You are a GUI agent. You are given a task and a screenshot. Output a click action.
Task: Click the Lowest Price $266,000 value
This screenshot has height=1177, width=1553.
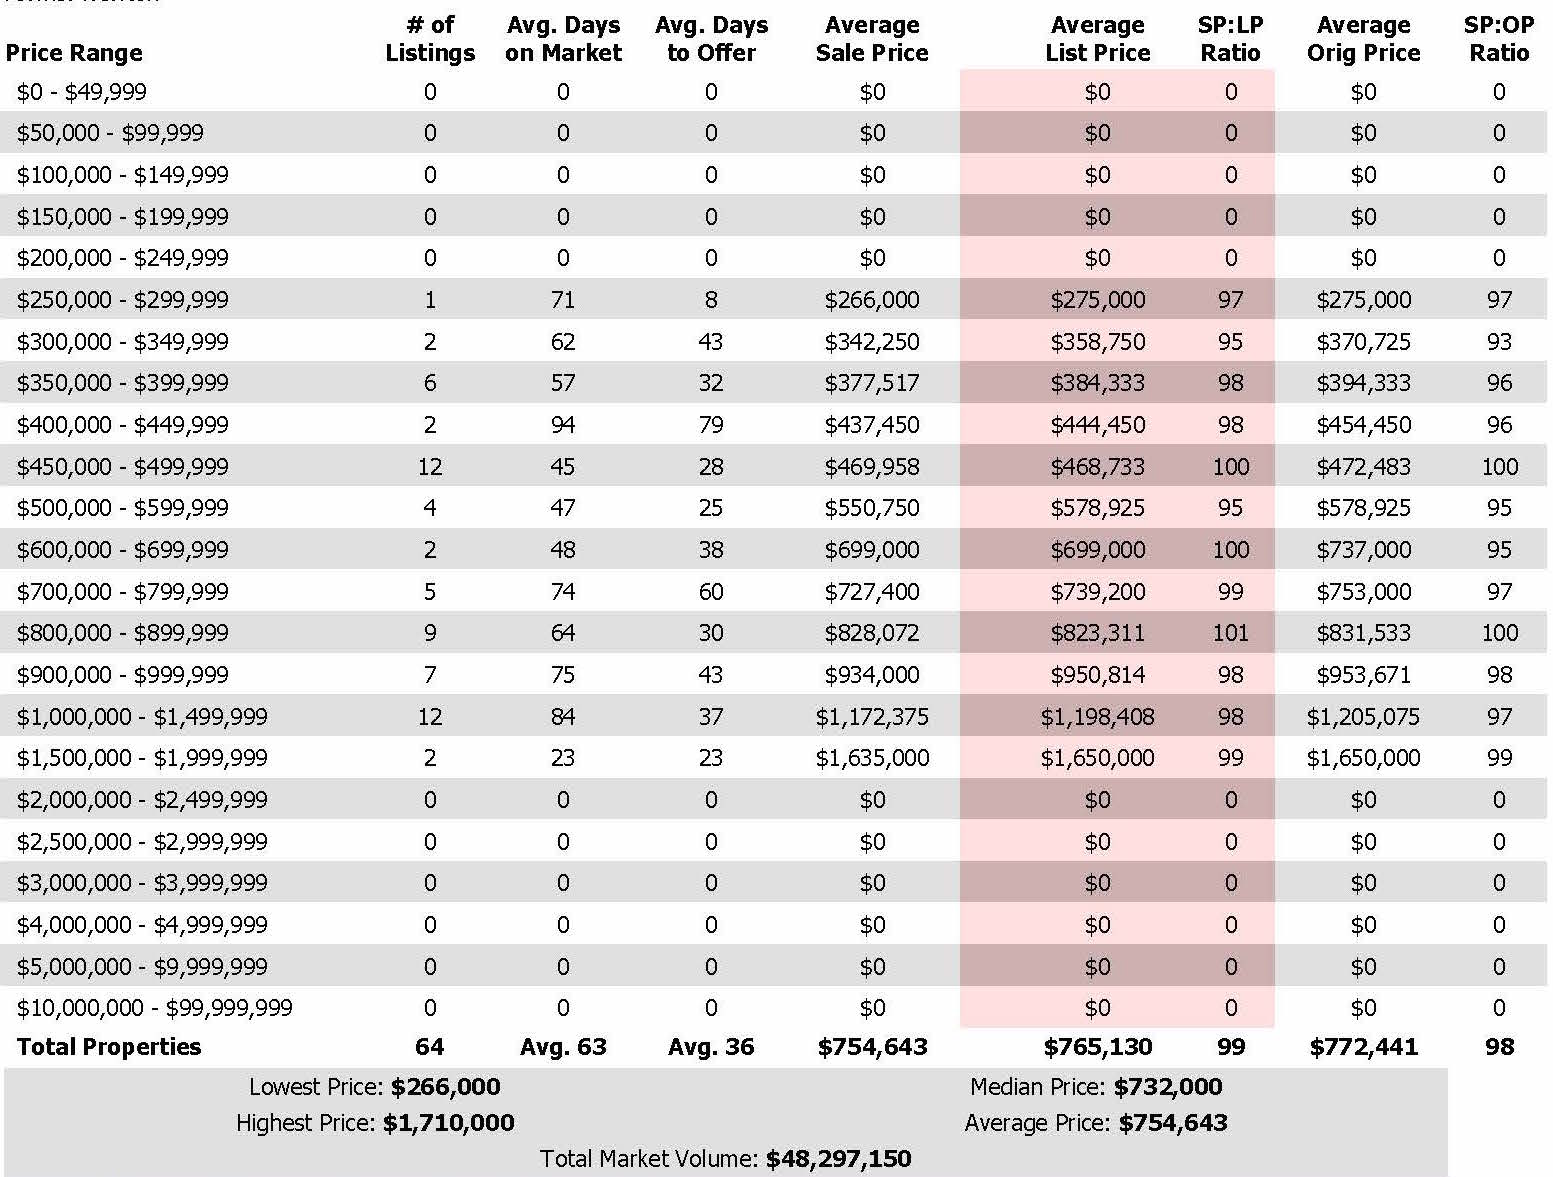[x=445, y=1087]
